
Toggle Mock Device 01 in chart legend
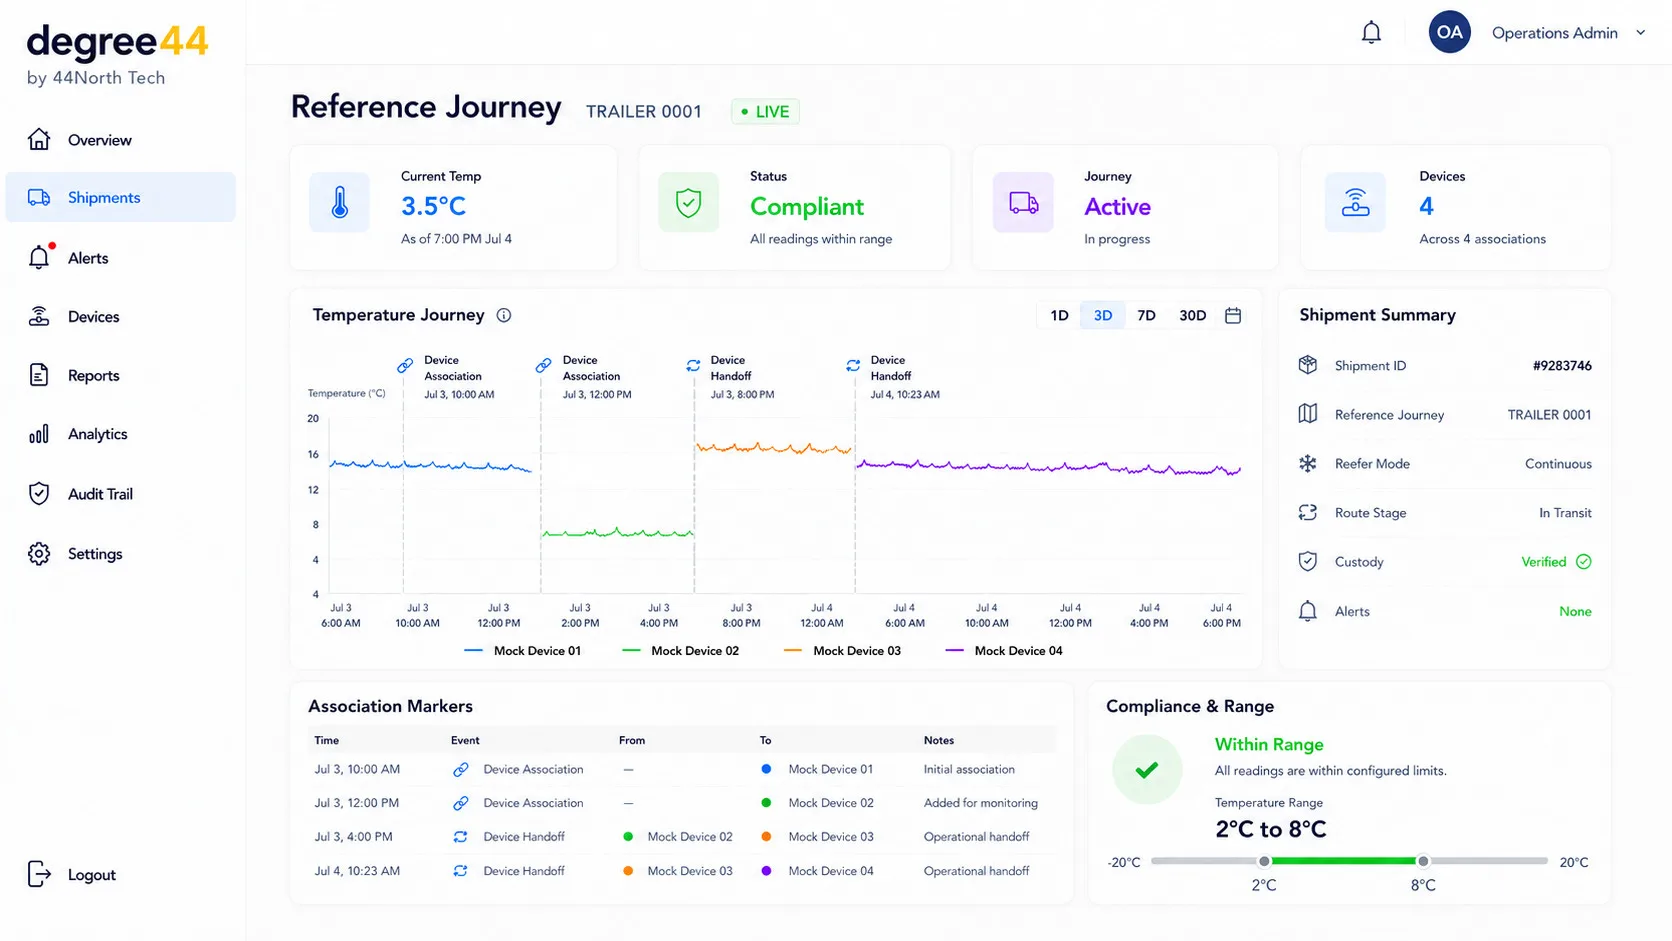[523, 651]
